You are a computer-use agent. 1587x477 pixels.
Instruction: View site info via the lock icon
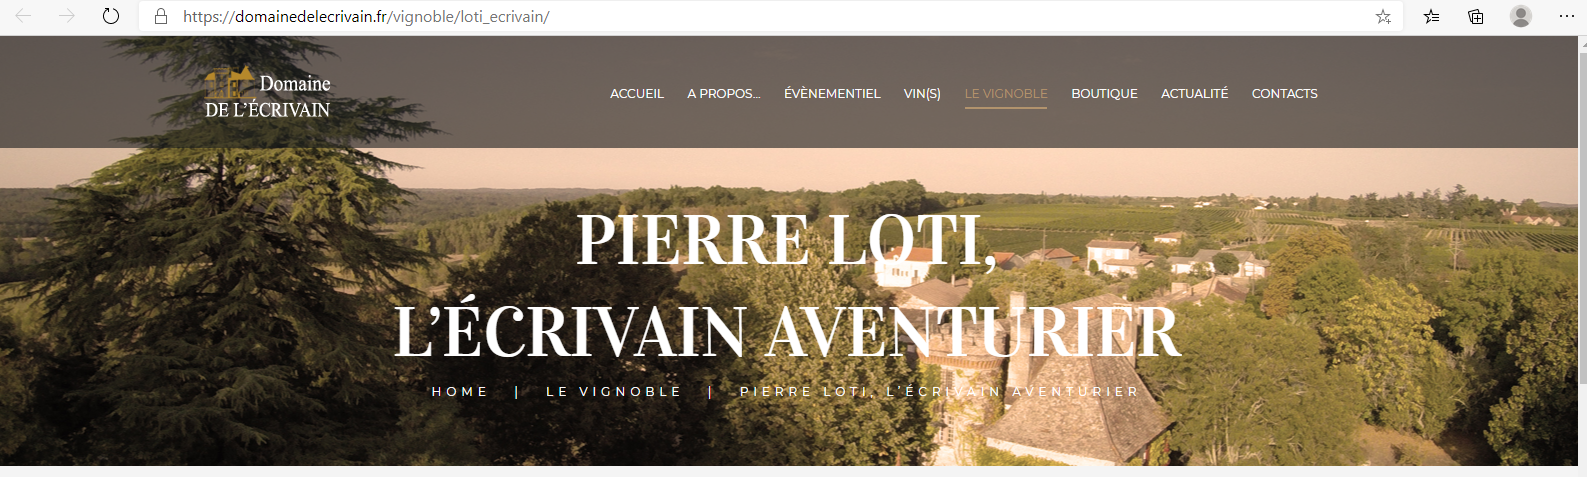(x=161, y=16)
